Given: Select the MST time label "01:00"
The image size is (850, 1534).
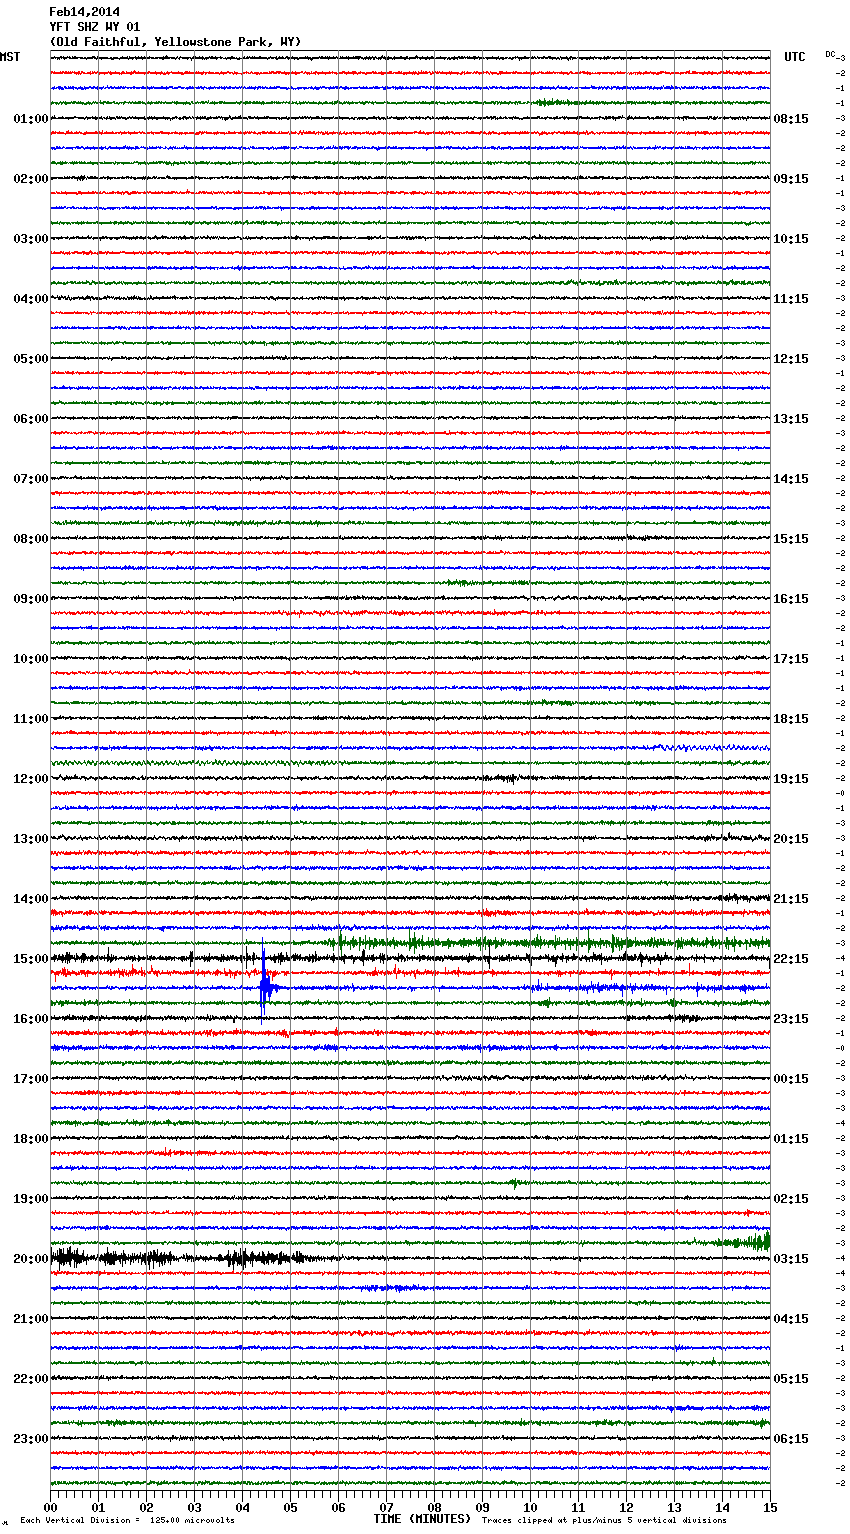Looking at the screenshot, I should 30,119.
